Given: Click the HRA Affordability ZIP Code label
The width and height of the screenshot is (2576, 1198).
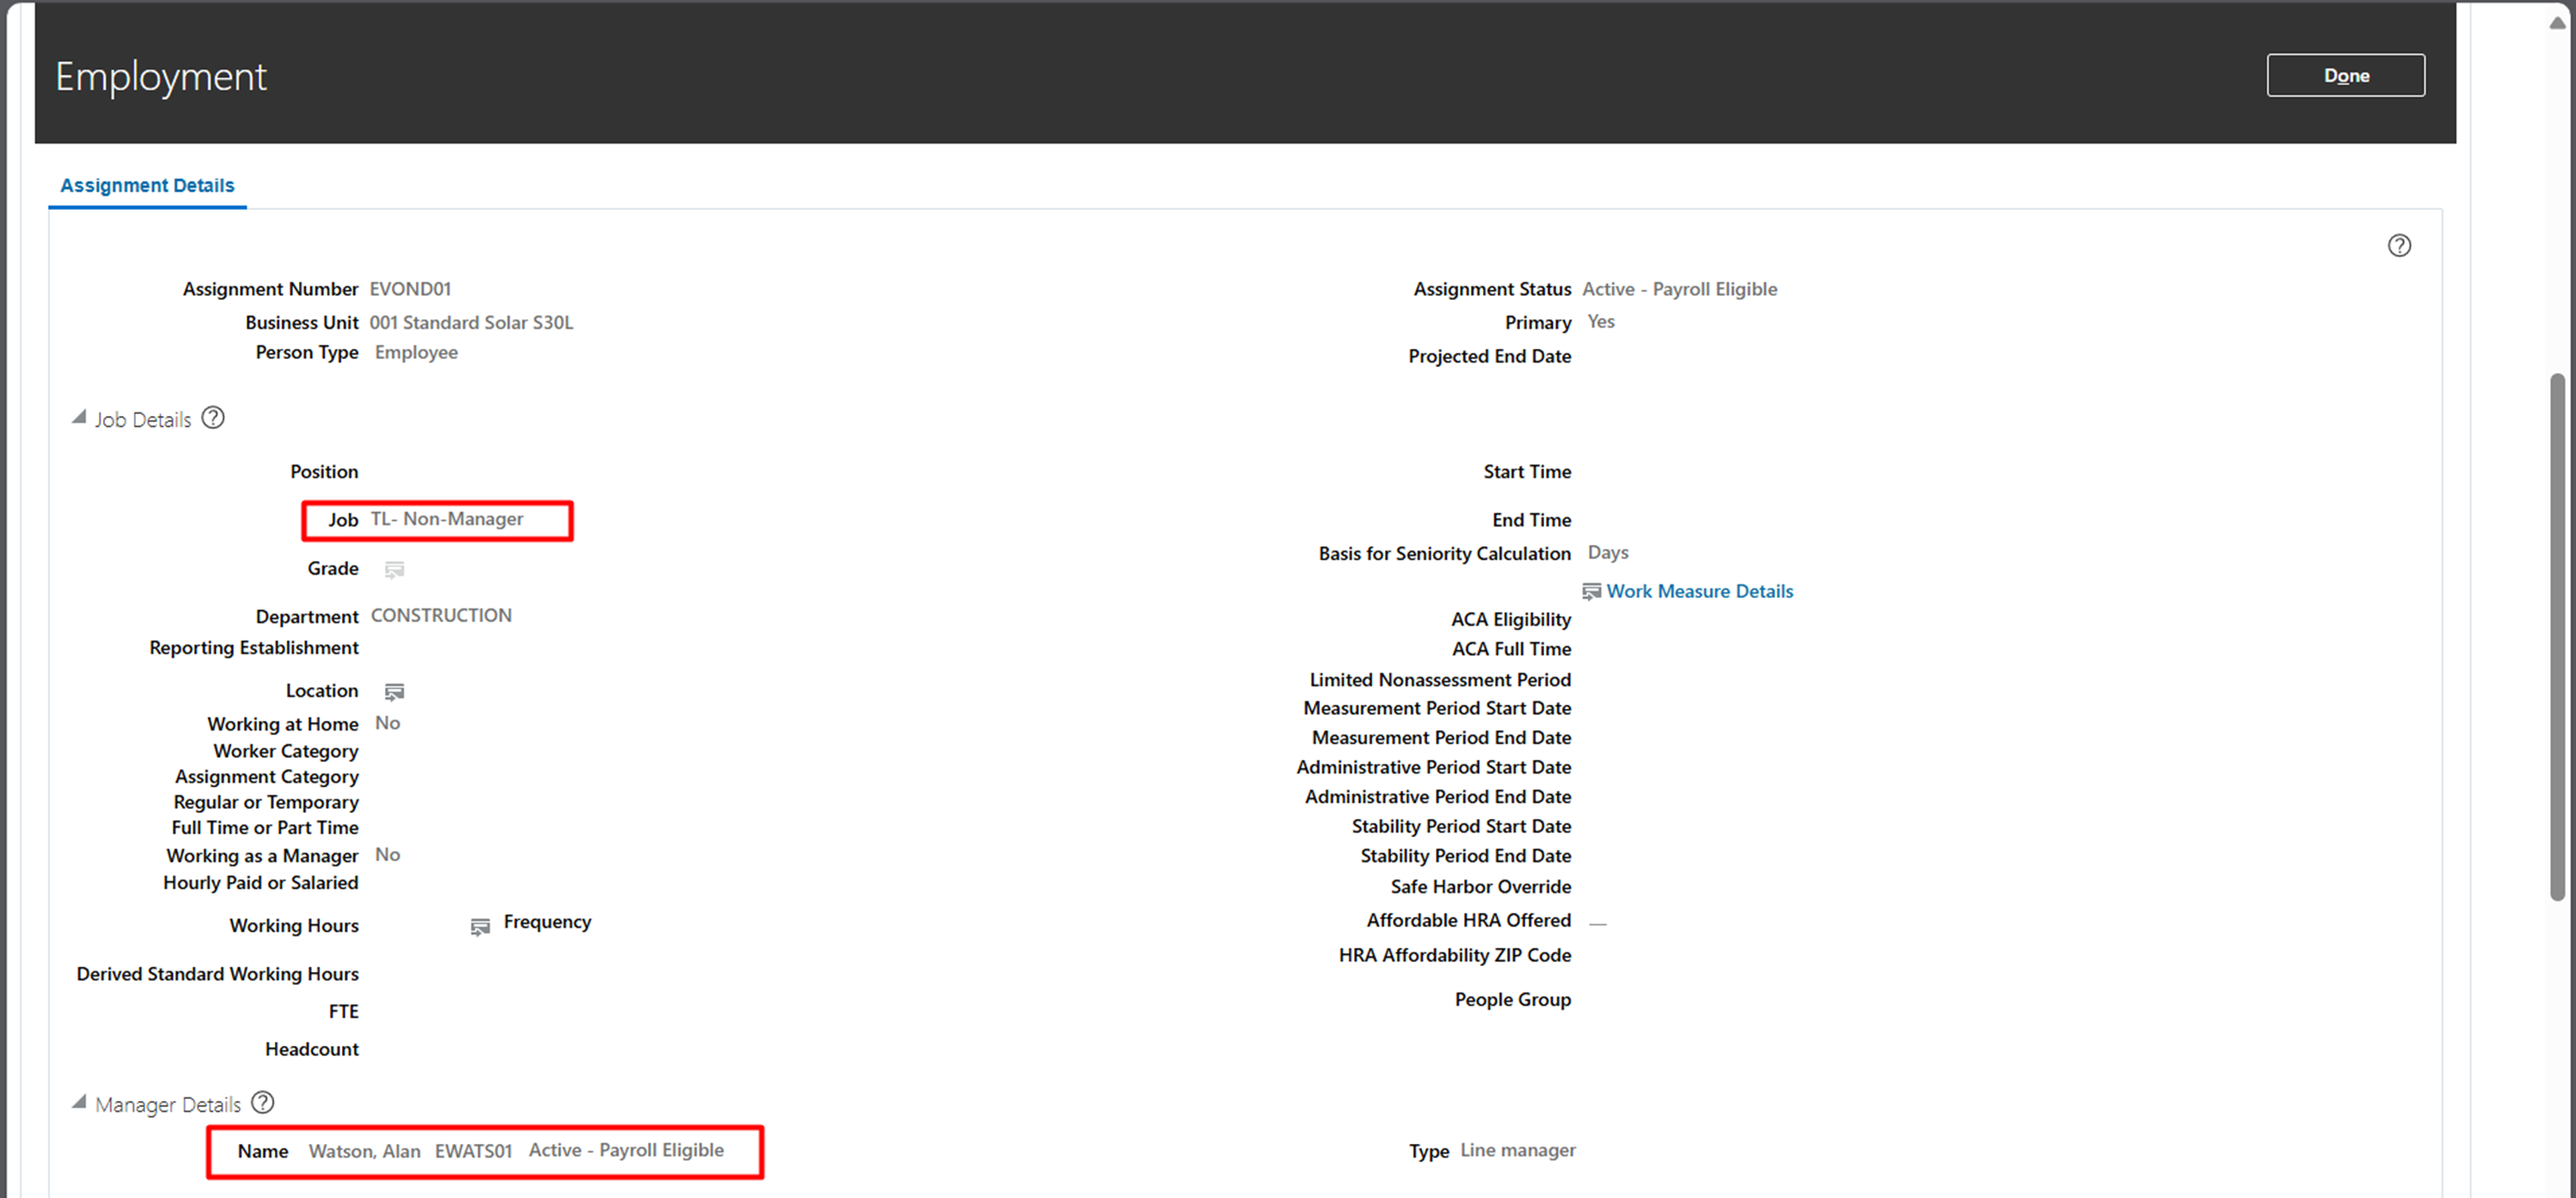Looking at the screenshot, I should (1454, 955).
